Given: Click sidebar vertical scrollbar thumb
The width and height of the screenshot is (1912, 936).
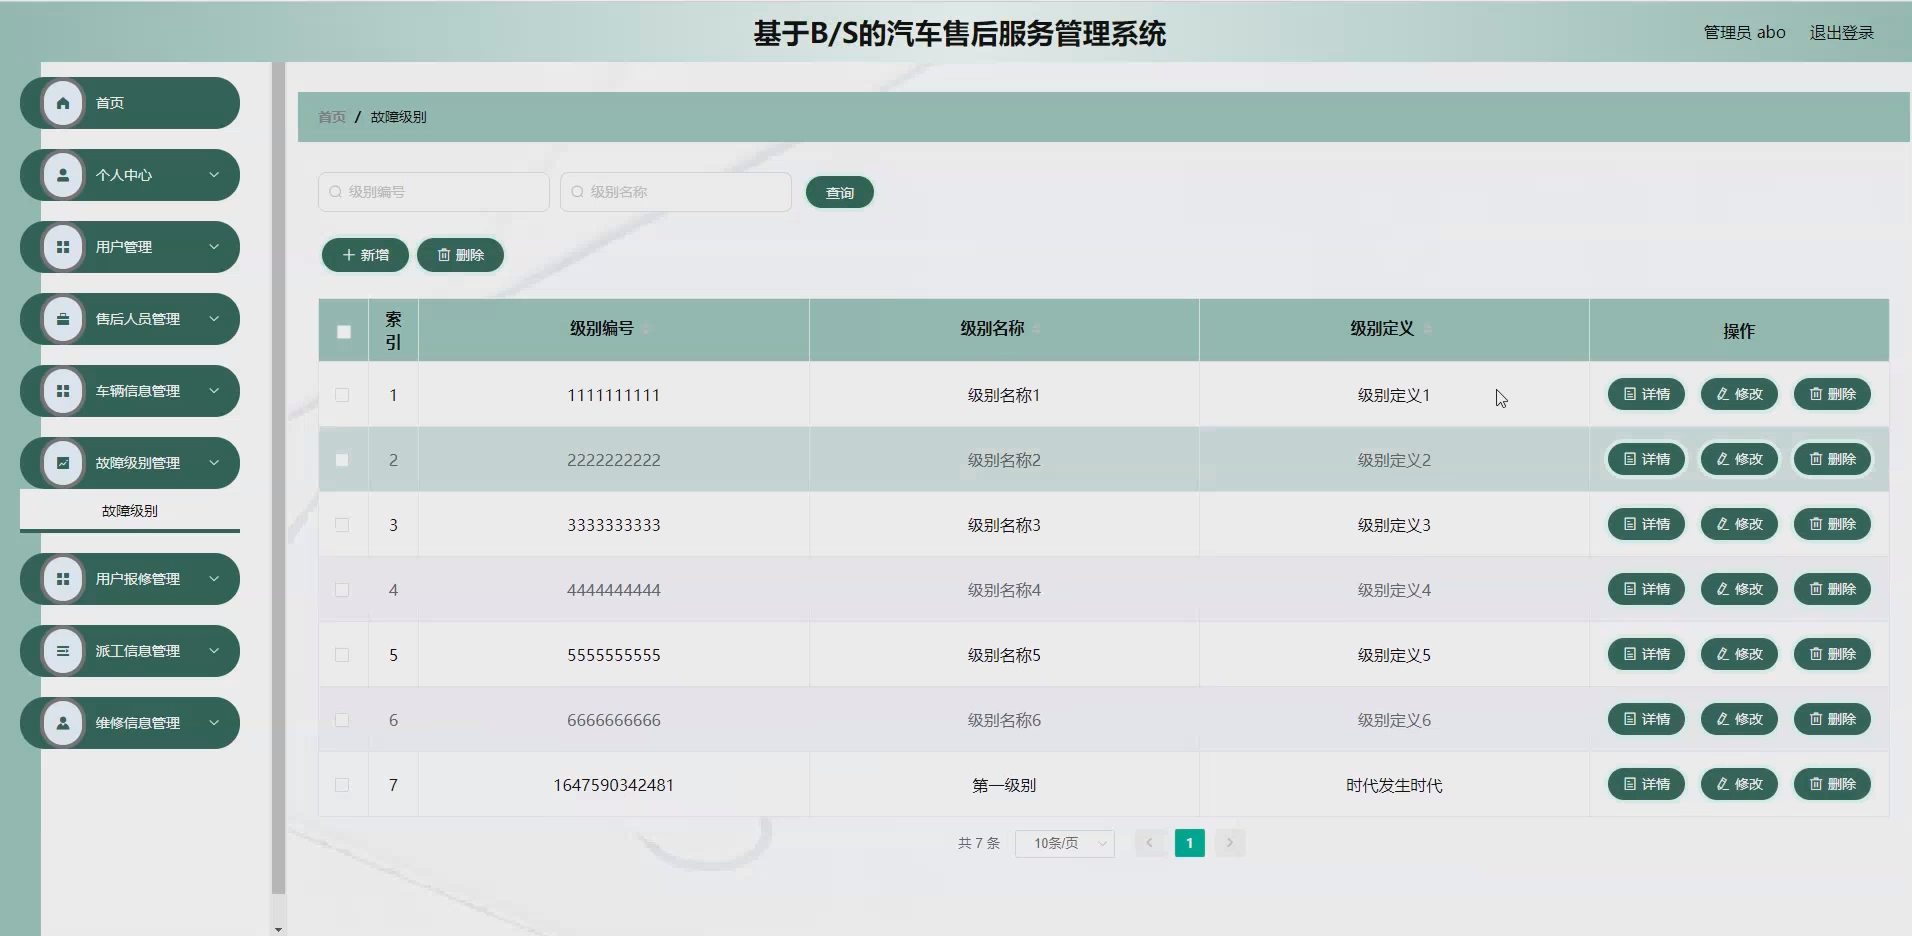Looking at the screenshot, I should click(278, 478).
